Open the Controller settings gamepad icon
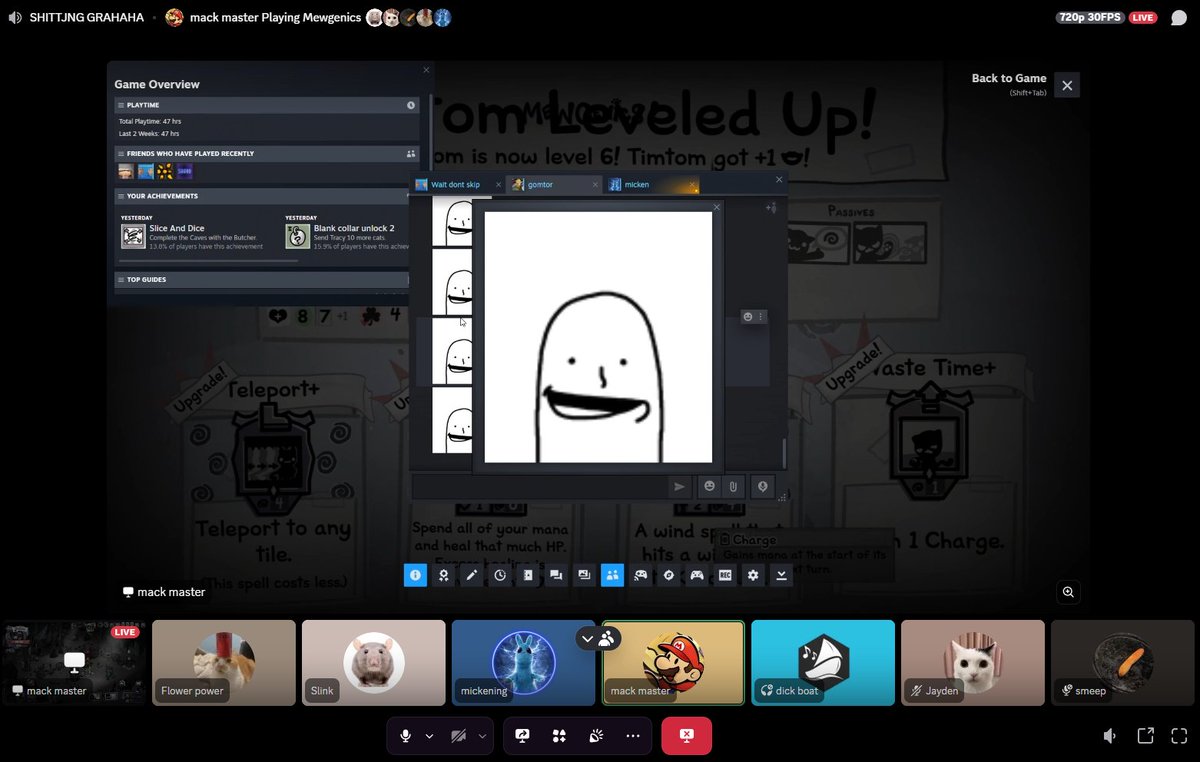This screenshot has height=762, width=1200. [x=697, y=575]
